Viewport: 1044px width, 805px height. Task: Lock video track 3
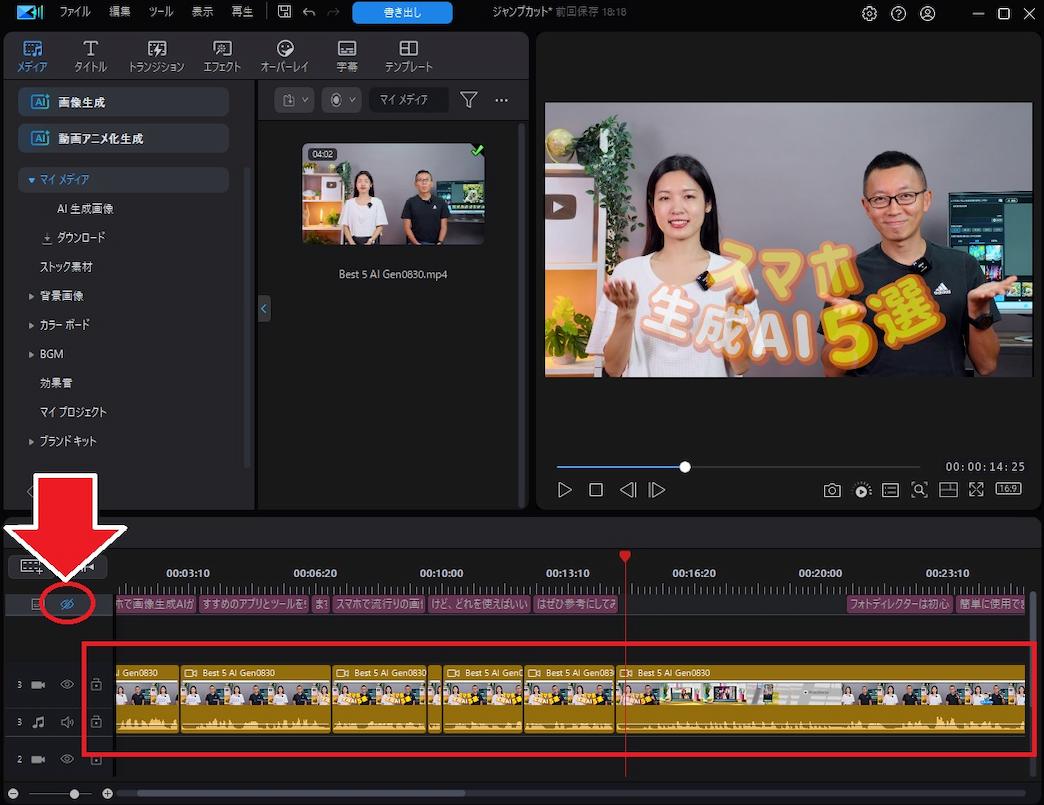tap(96, 685)
